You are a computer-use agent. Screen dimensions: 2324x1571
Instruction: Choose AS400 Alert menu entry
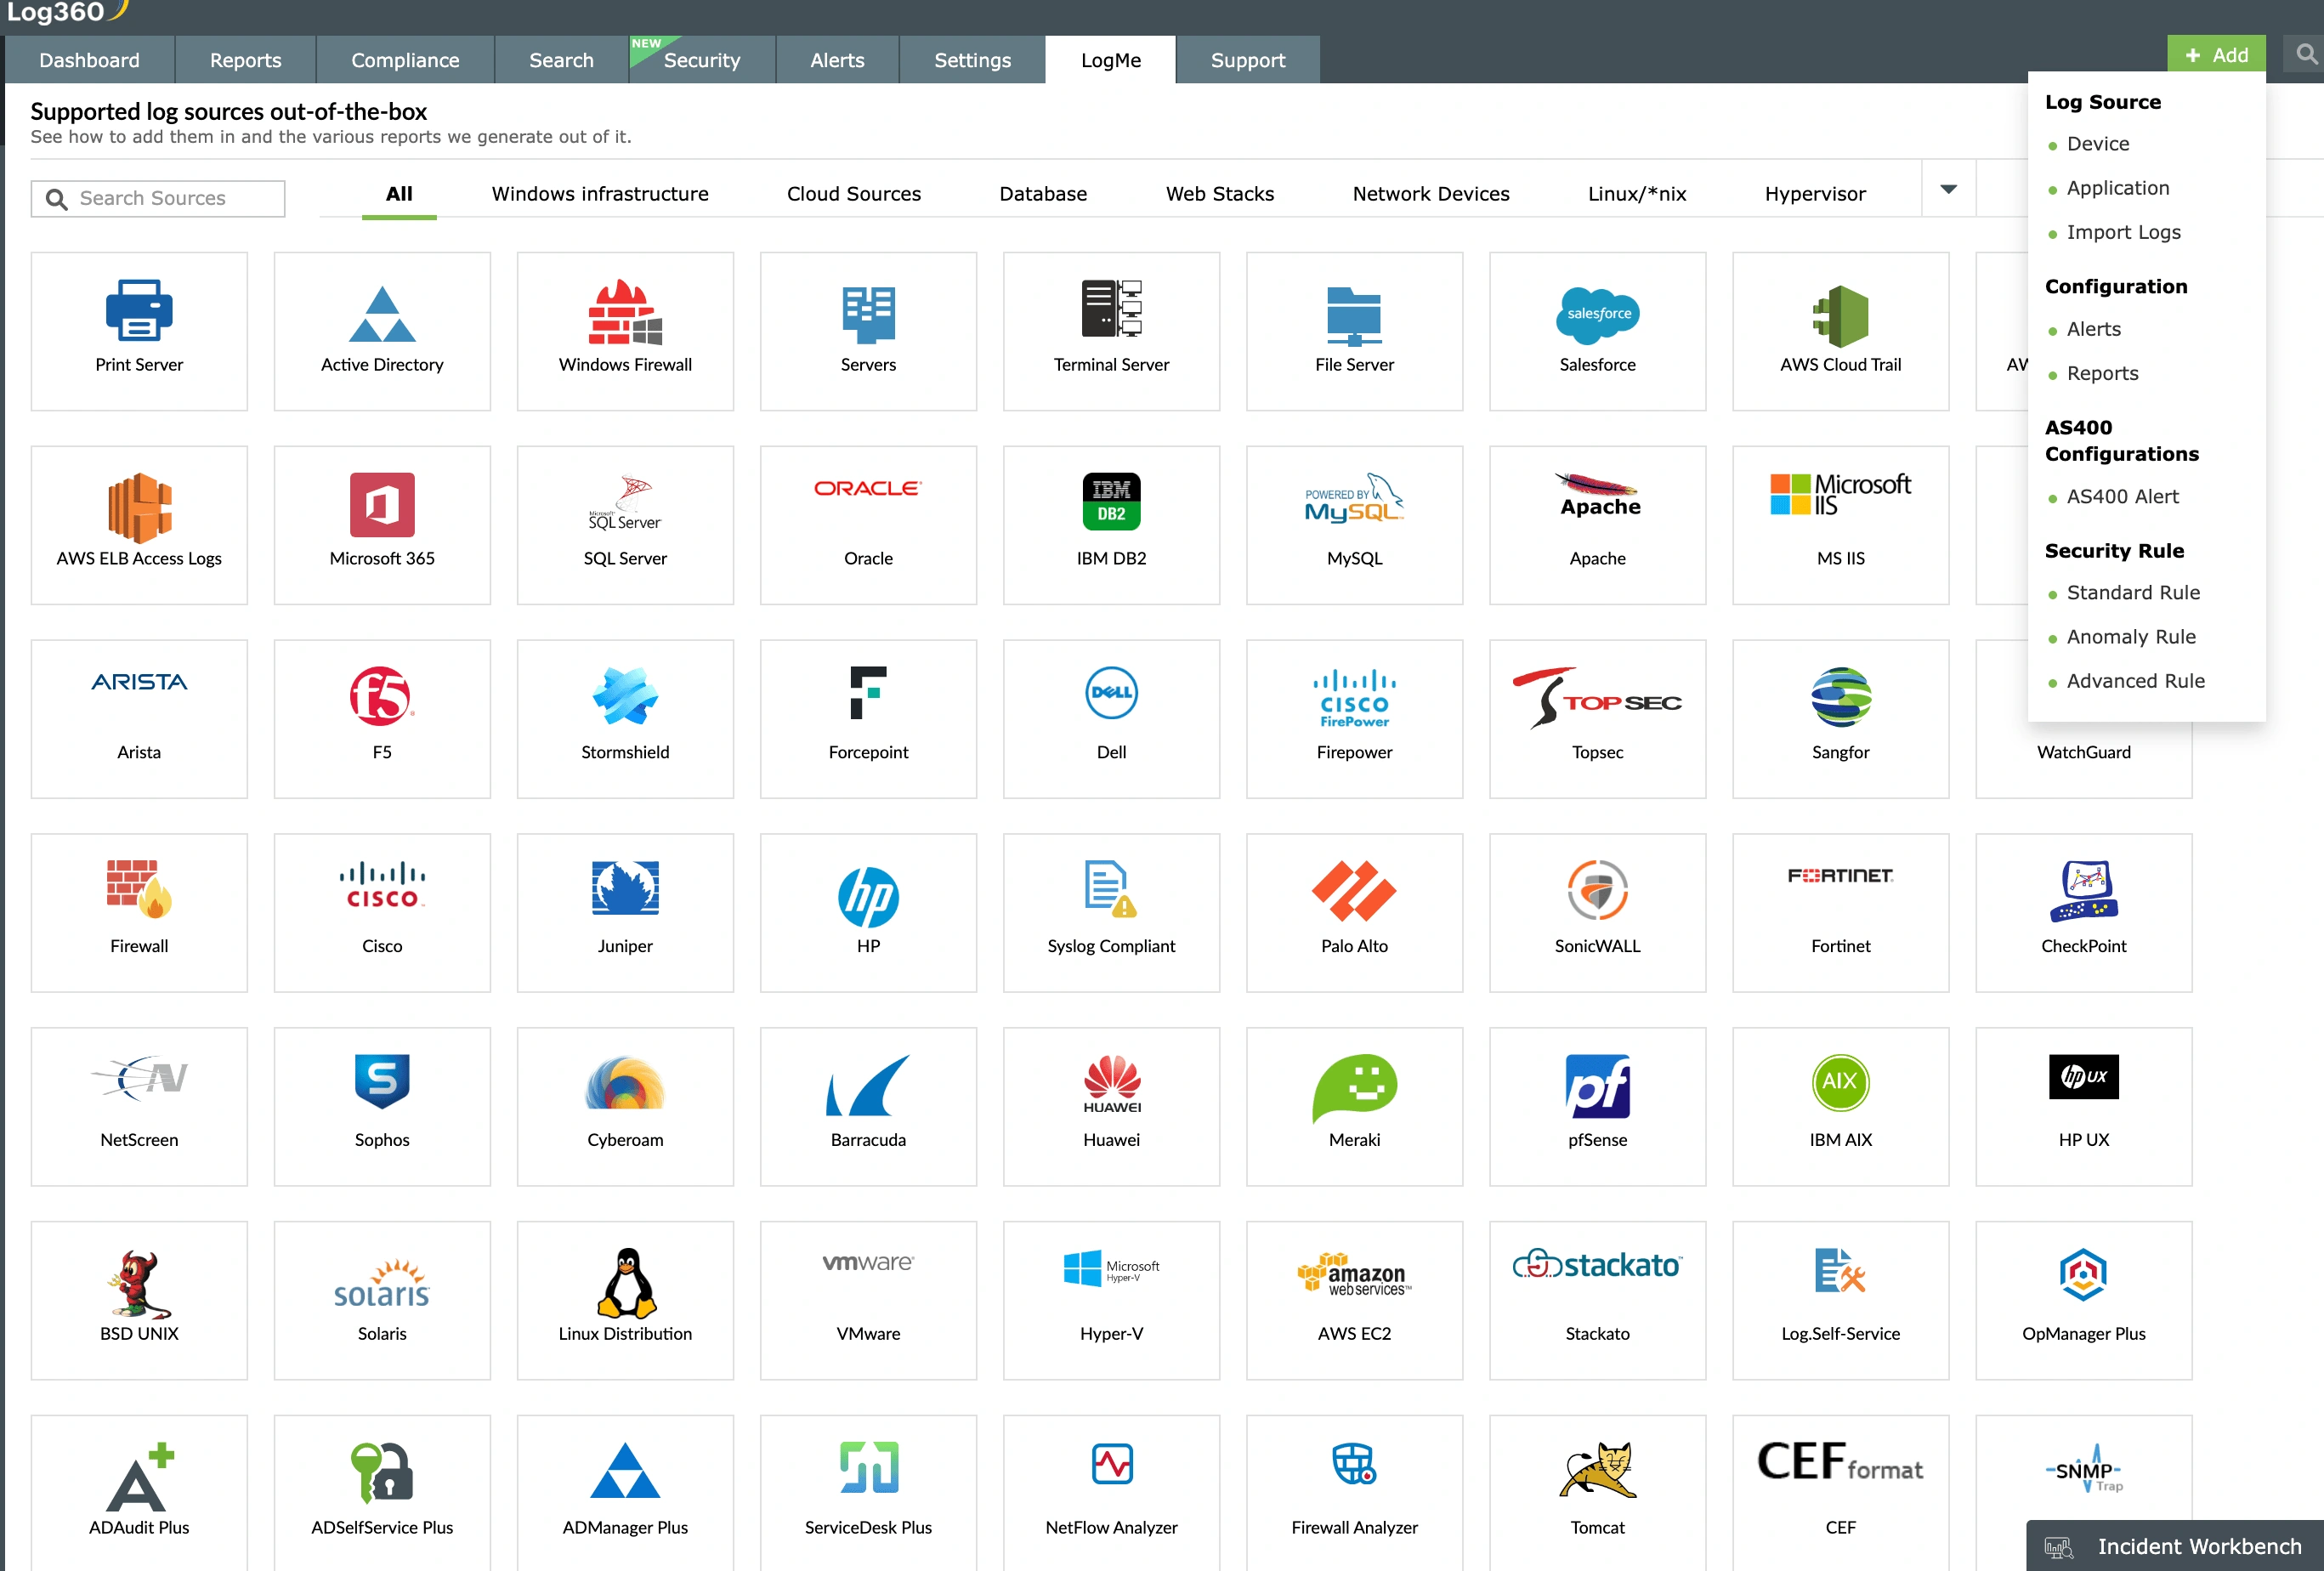tap(2123, 497)
